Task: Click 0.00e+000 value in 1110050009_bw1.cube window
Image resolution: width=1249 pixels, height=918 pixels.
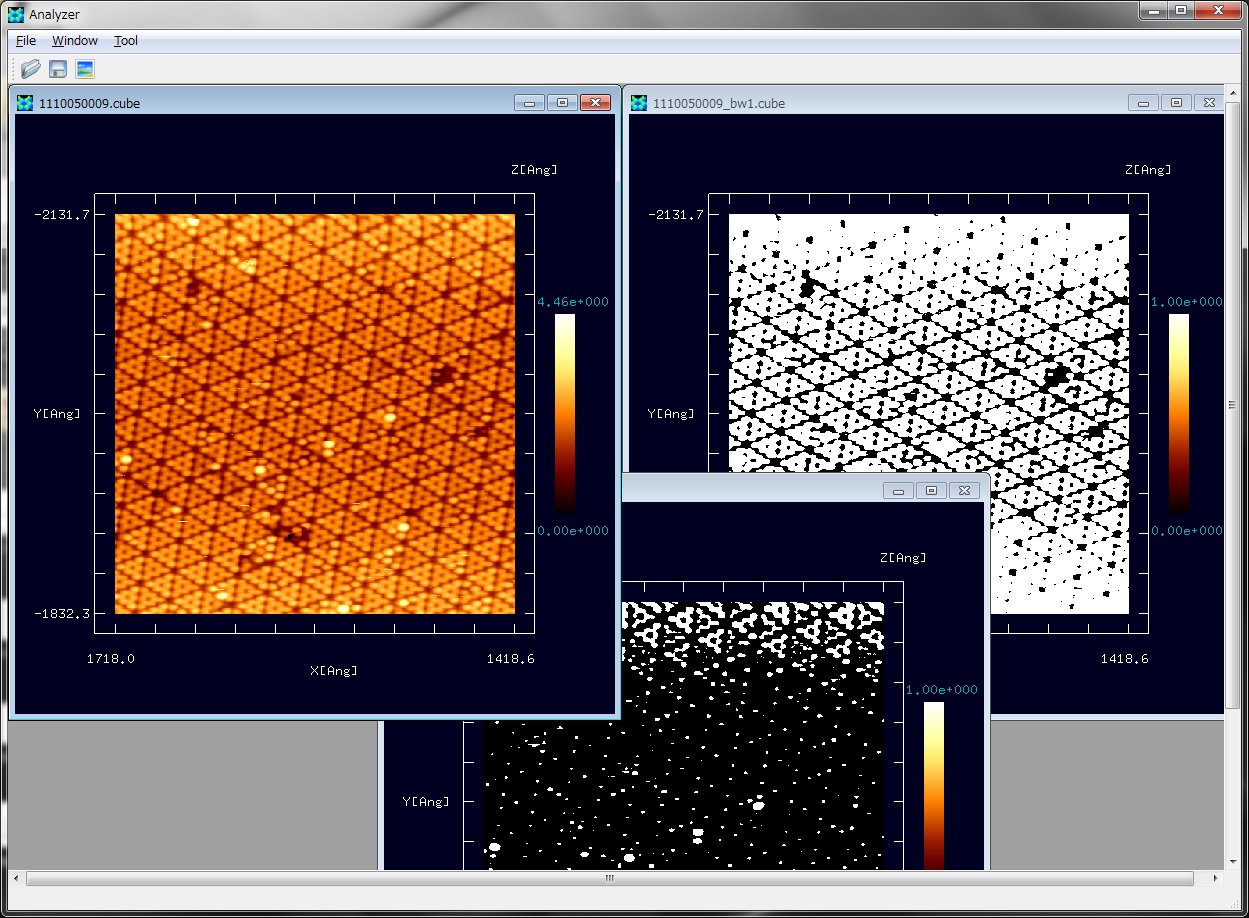Action: (1187, 531)
